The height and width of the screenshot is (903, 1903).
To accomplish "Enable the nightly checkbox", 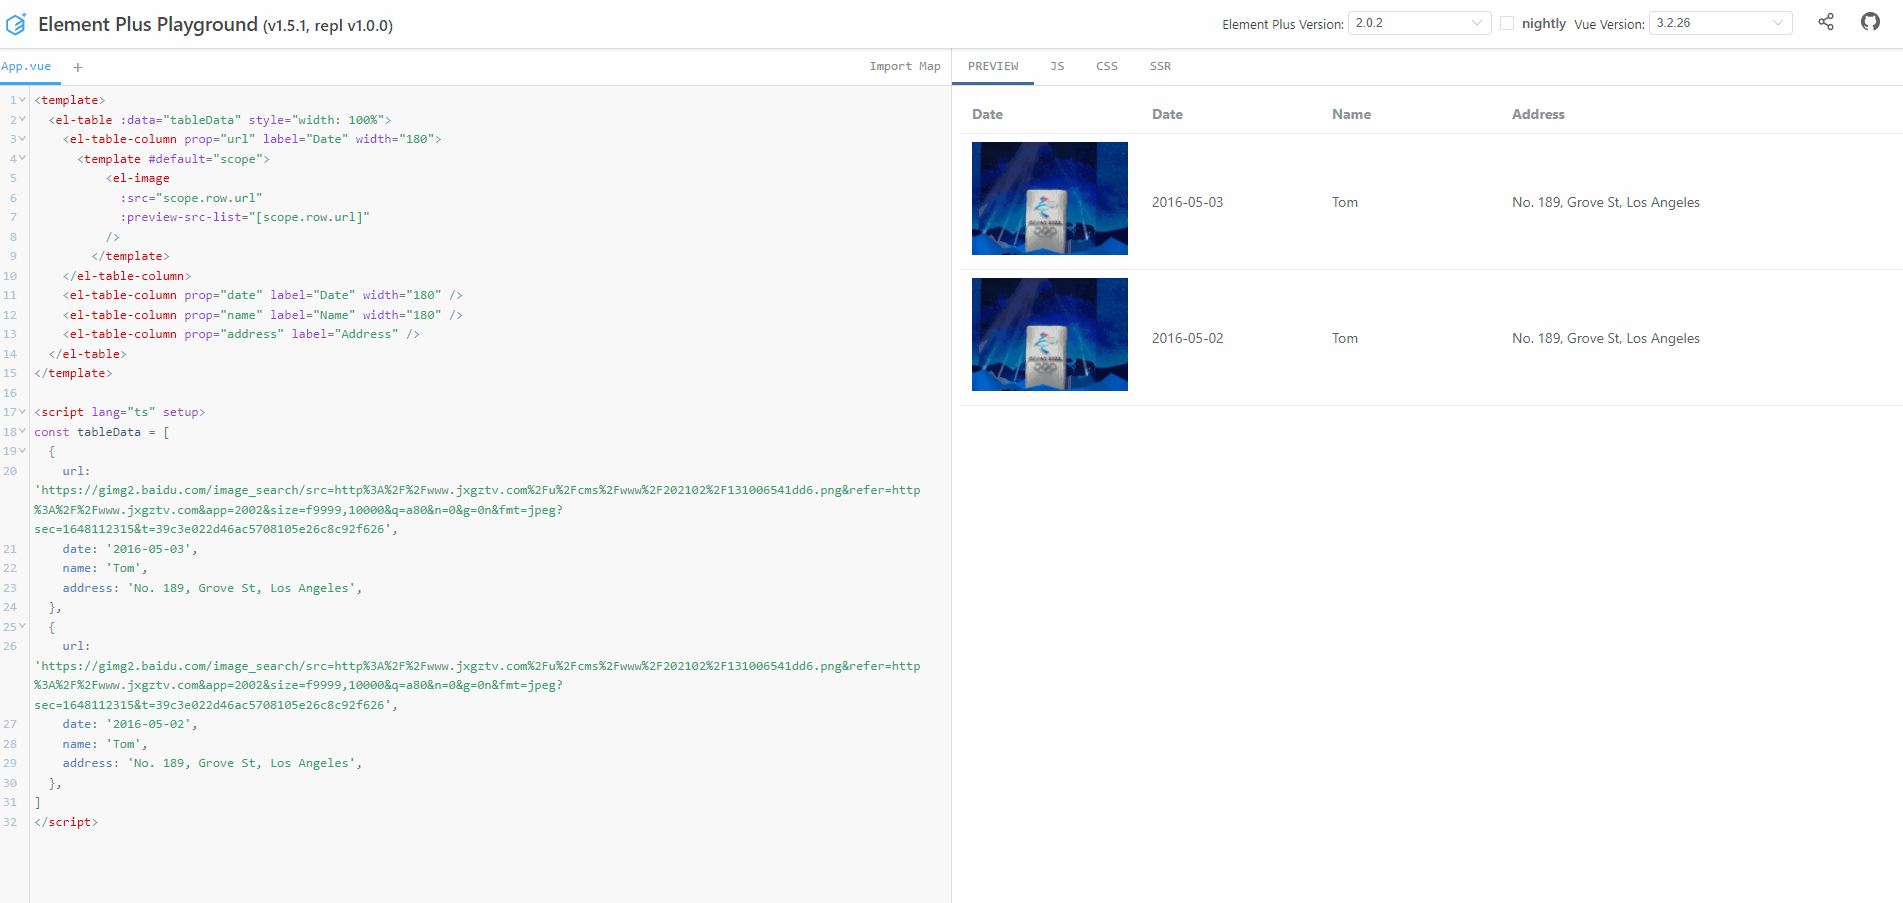I will point(1507,23).
